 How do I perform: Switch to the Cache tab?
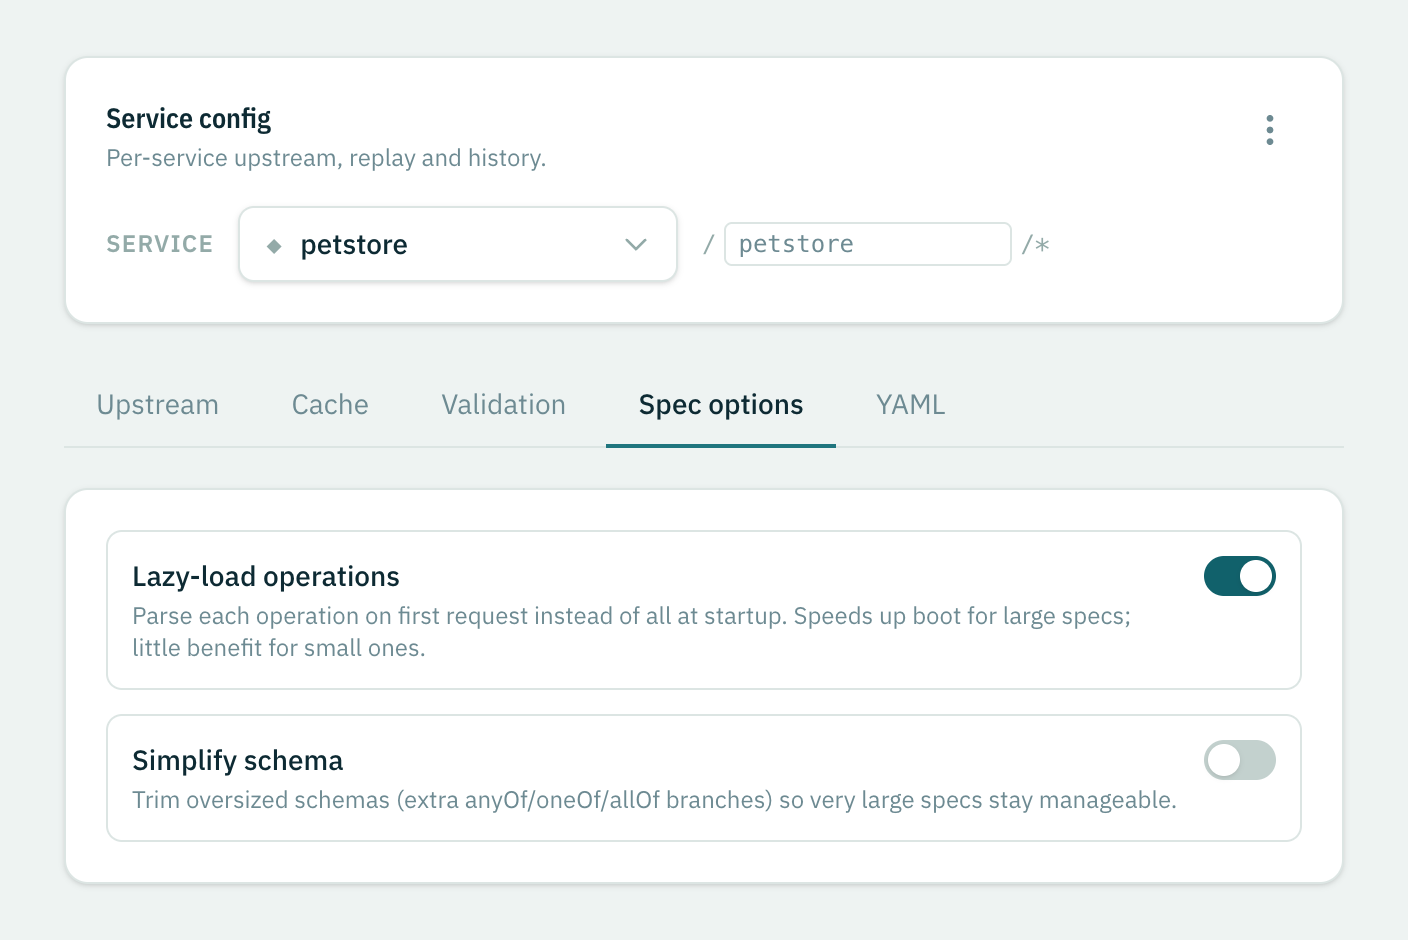point(330,405)
